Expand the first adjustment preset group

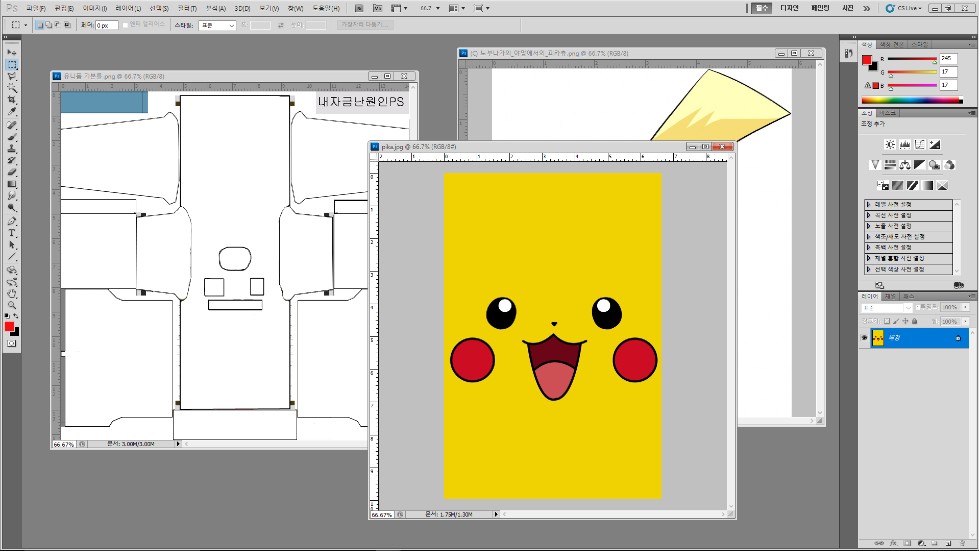(x=868, y=204)
